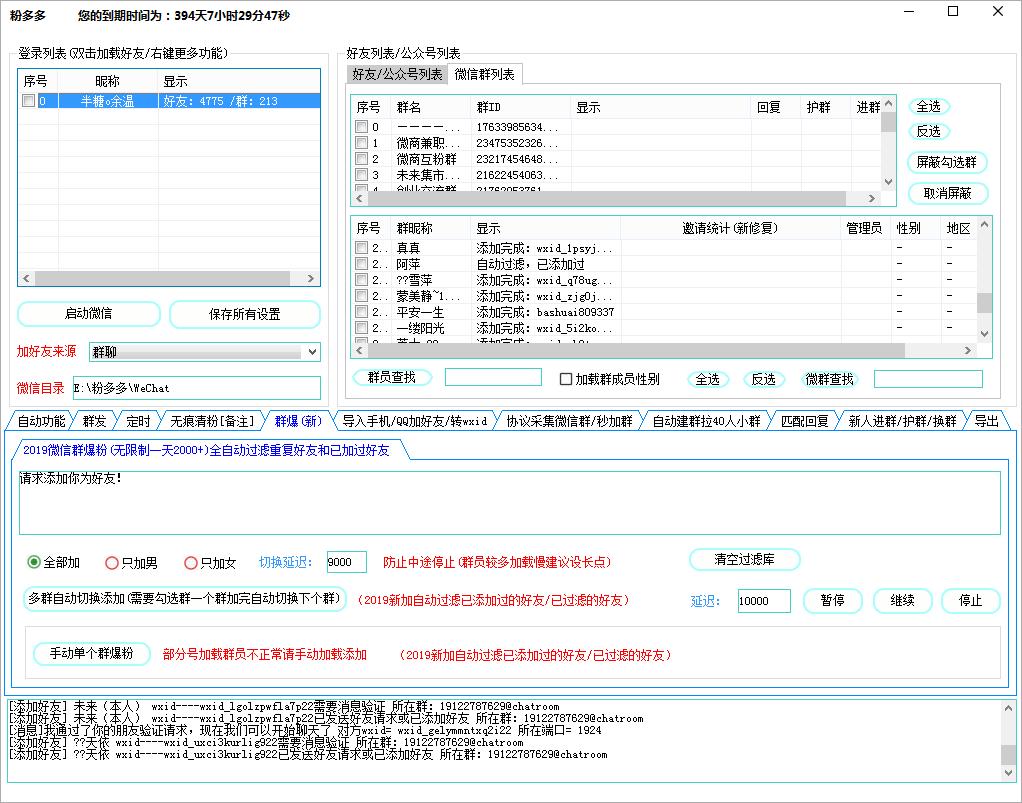Open the 无痕清粉[备注] tab
The width and height of the screenshot is (1022, 803).
click(x=213, y=421)
